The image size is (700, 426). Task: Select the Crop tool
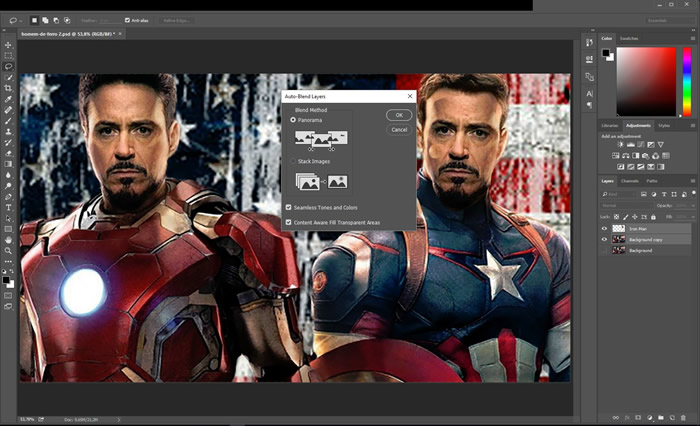(8, 88)
